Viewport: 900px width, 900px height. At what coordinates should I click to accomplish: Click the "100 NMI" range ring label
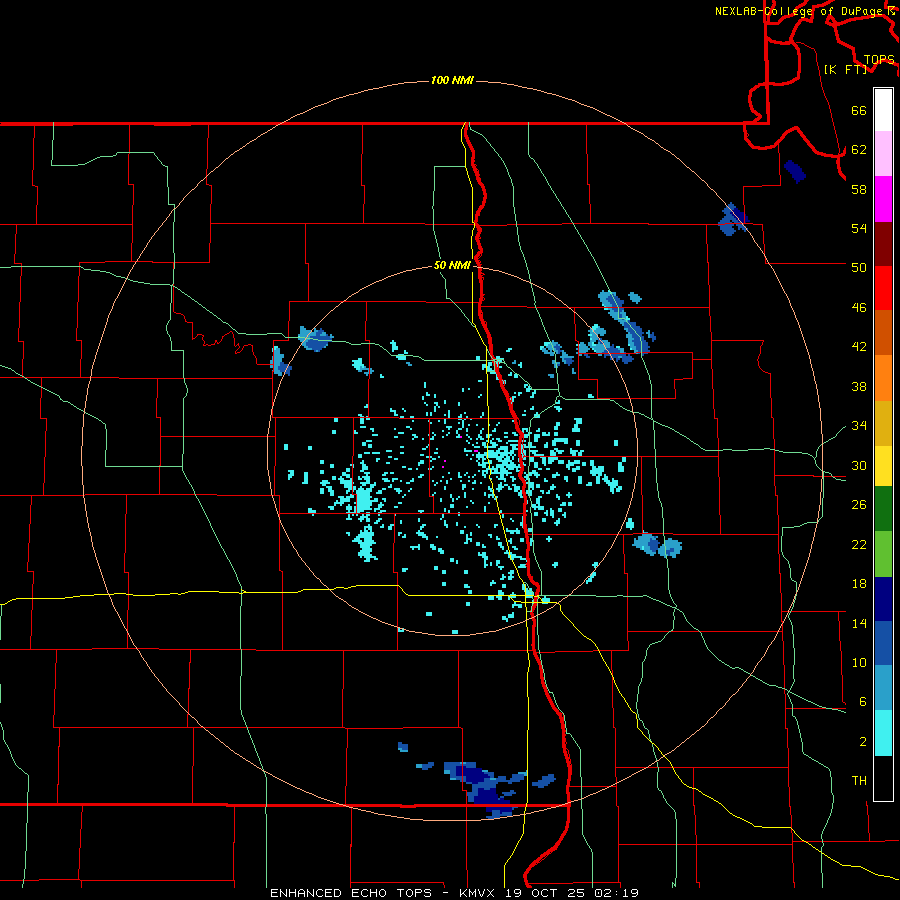(452, 80)
